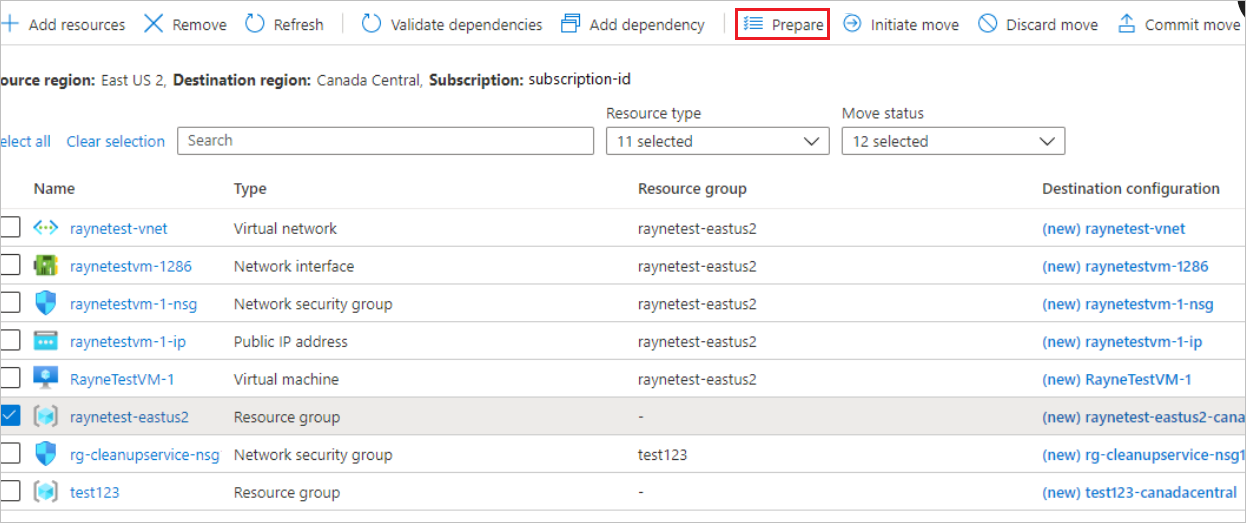The width and height of the screenshot is (1246, 523).
Task: Open the raynetestvm-1-nsg resource link
Action: click(x=133, y=304)
